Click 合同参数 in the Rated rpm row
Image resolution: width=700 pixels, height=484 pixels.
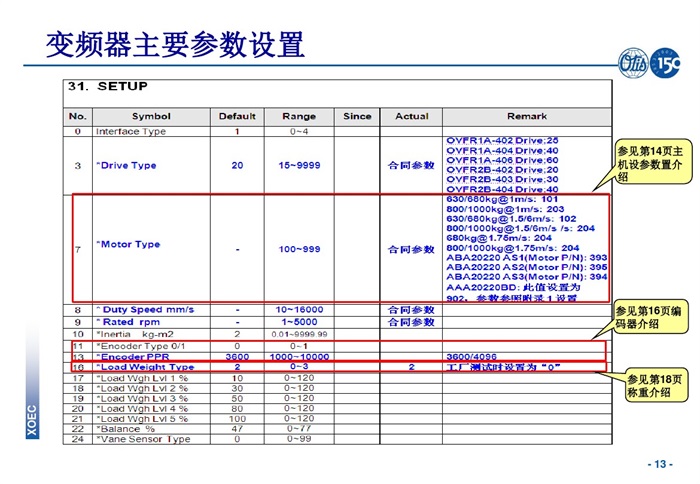[411, 322]
